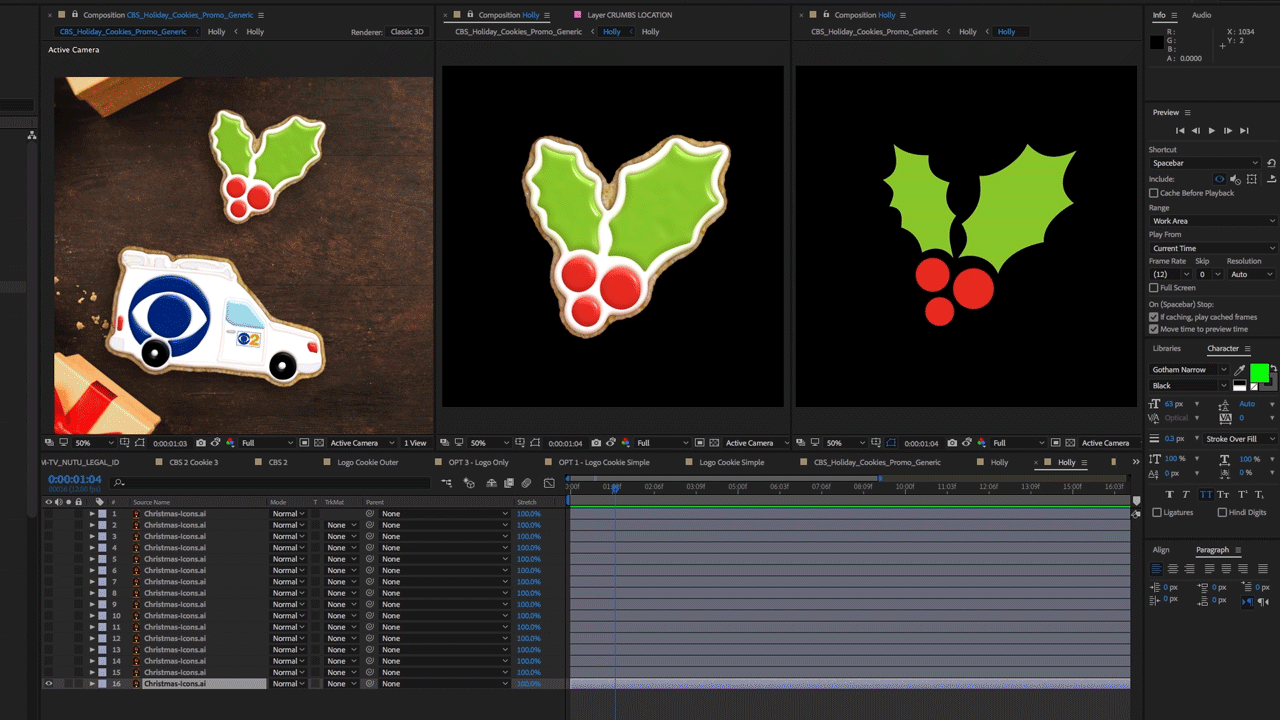
Task: Jump to first frame in Preview panel
Action: click(1180, 131)
